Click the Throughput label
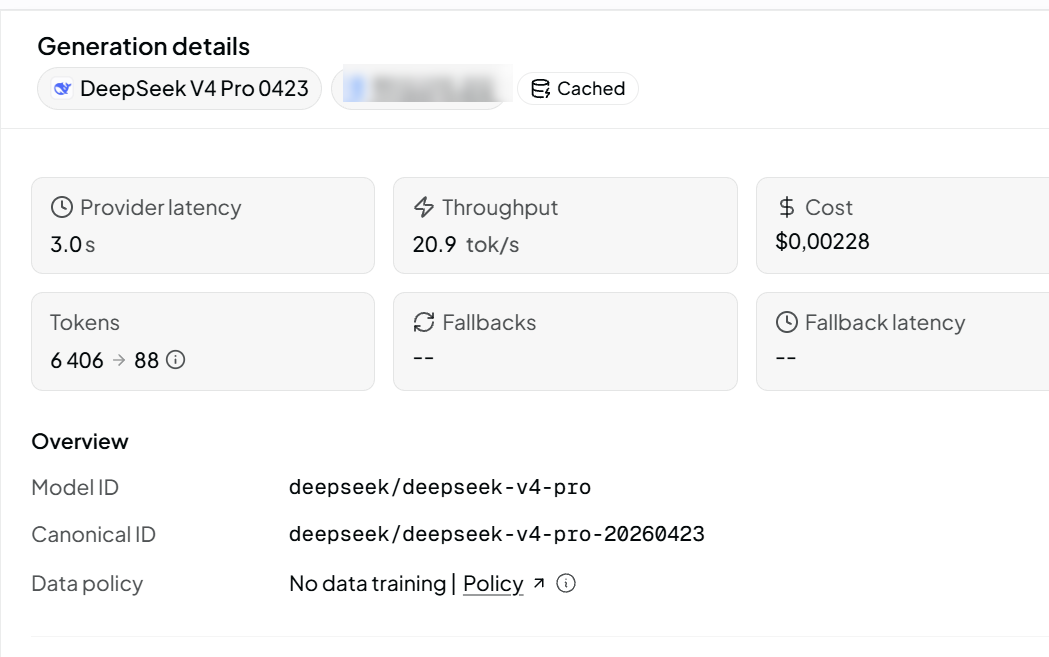The image size is (1049, 657). point(500,208)
